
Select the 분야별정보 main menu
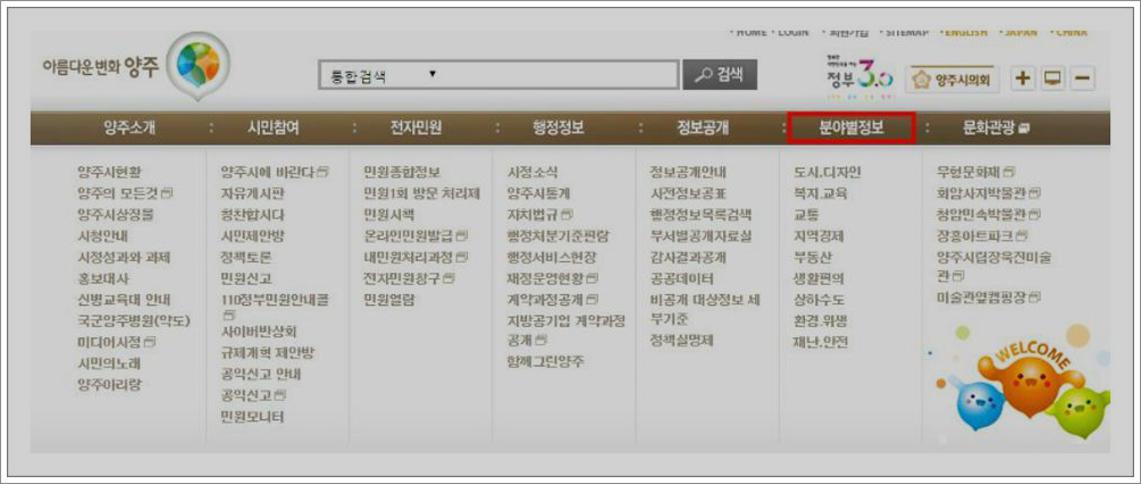pos(851,129)
